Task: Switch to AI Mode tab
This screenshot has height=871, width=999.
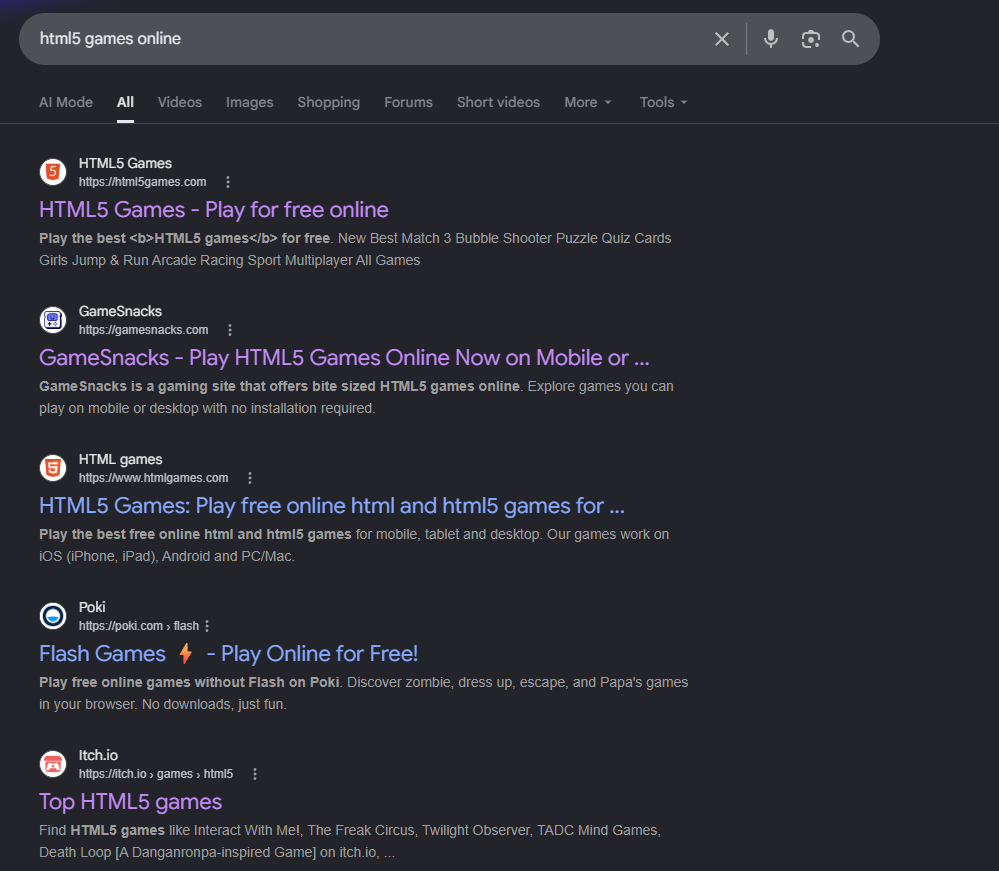Action: (x=66, y=102)
